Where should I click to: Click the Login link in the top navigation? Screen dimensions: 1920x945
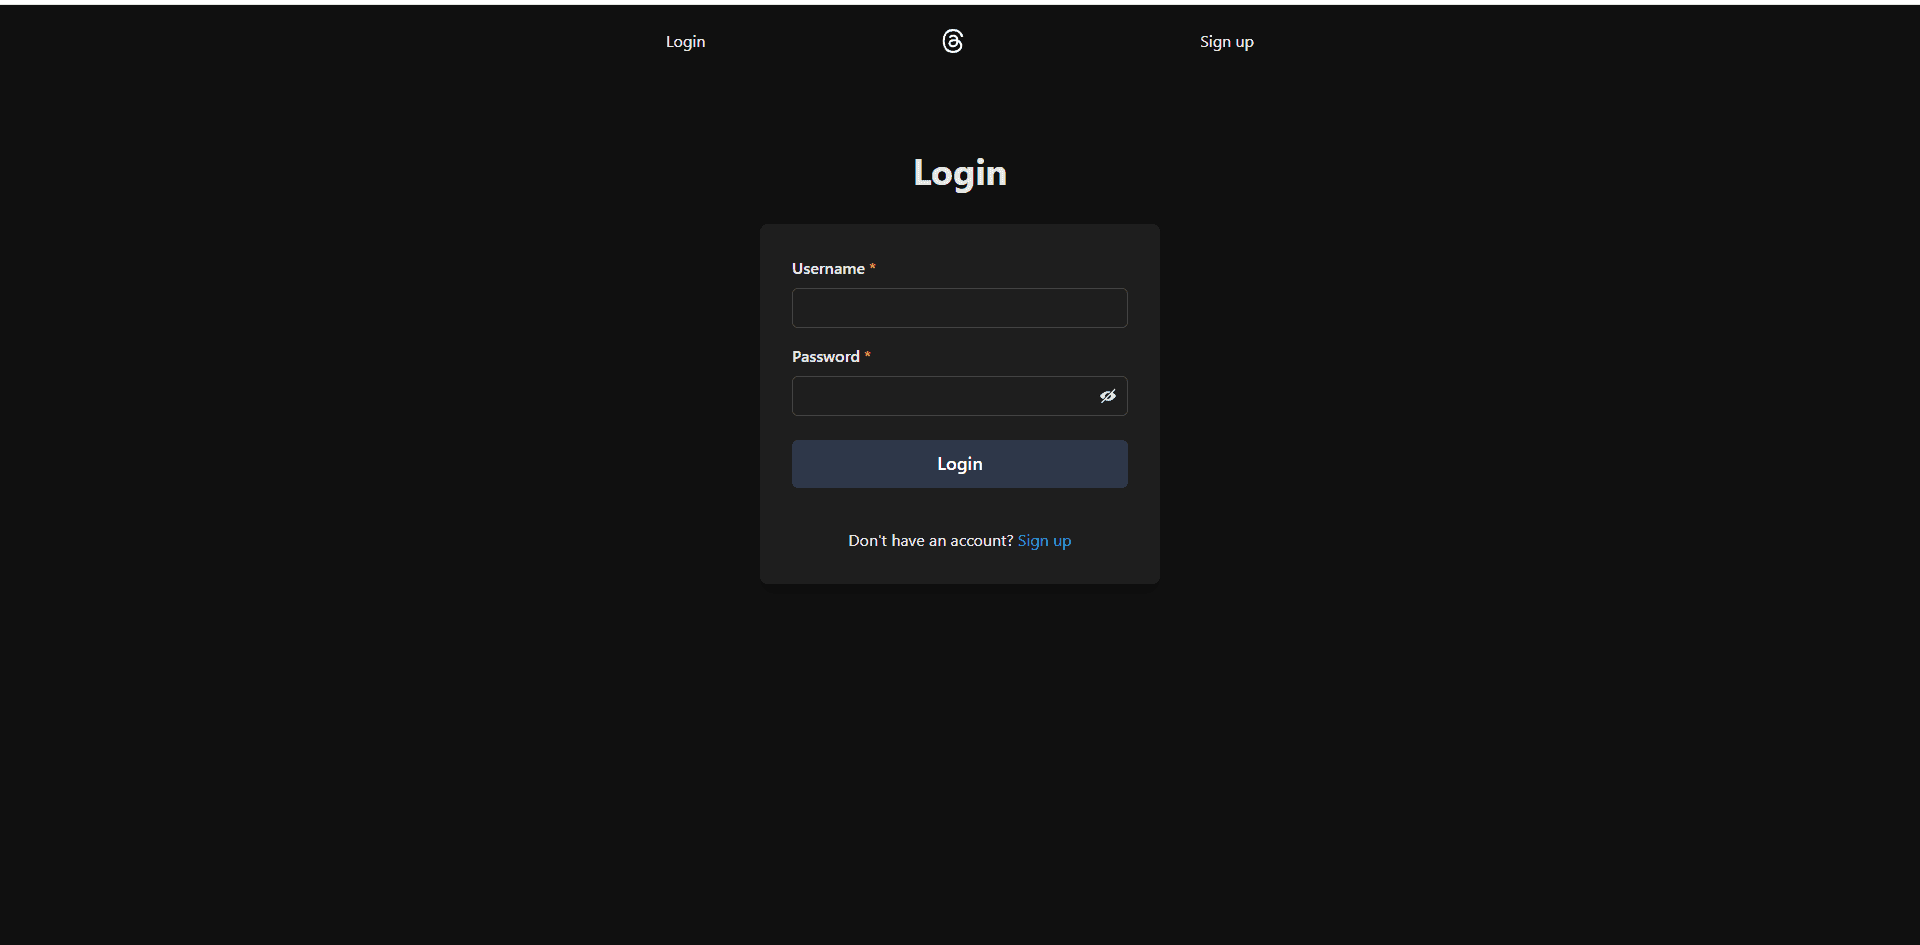[x=685, y=41]
